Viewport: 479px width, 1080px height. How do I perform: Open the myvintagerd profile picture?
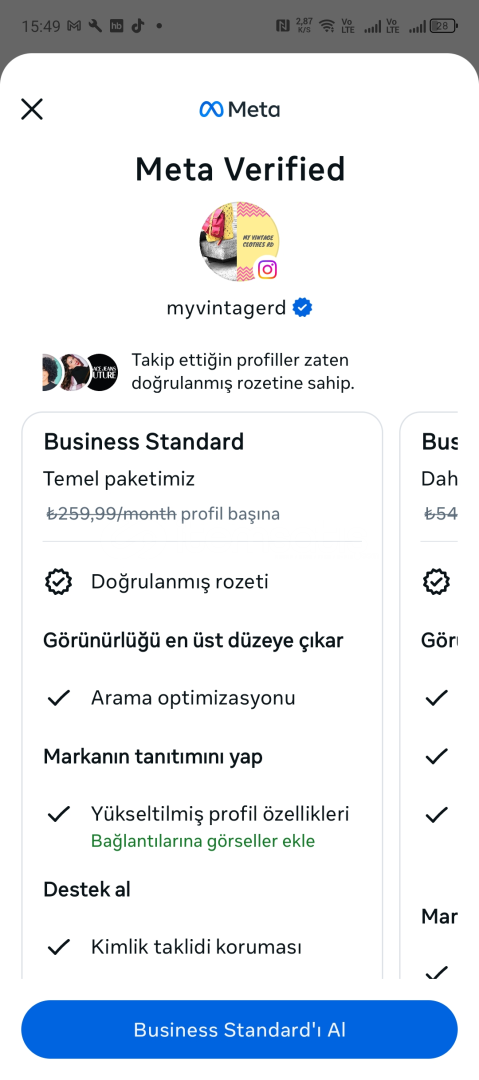239,241
